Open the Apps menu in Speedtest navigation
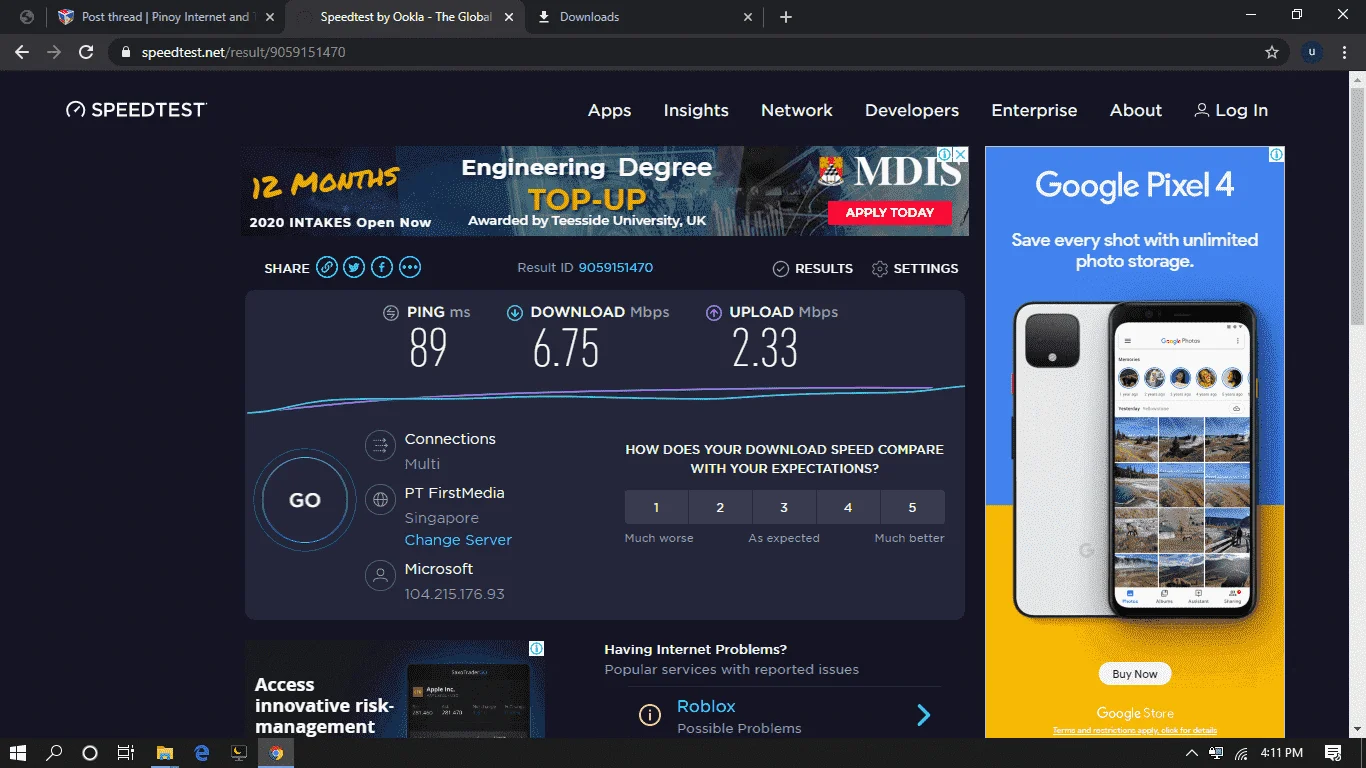Image resolution: width=1366 pixels, height=768 pixels. click(x=610, y=110)
